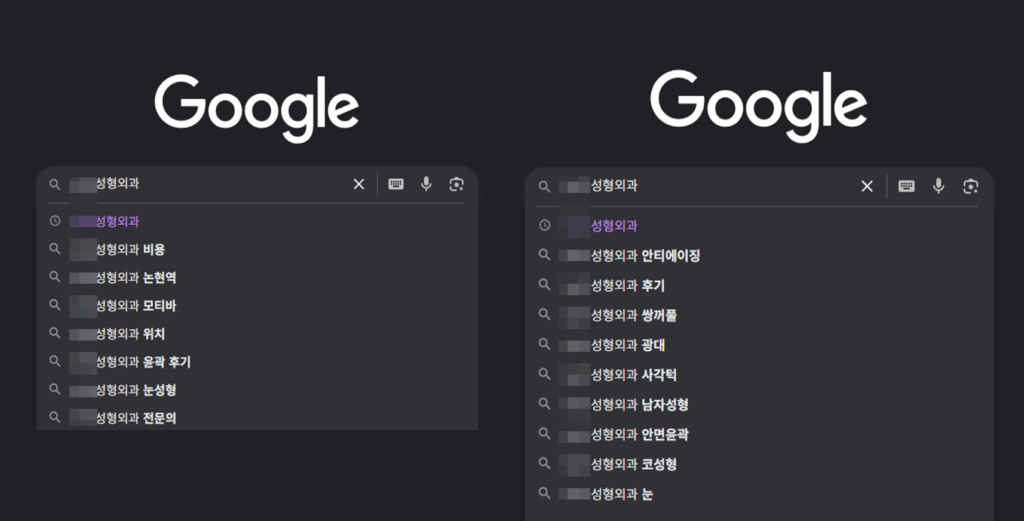Click the magnifier icon in left search box

coord(55,185)
